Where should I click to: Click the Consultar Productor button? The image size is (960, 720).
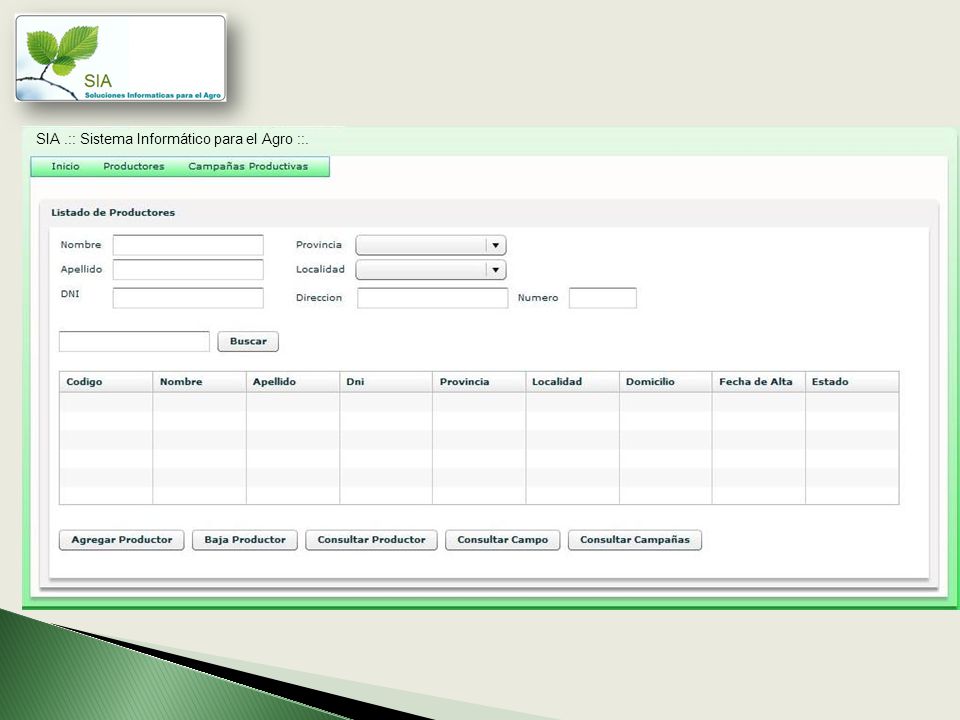pos(372,540)
